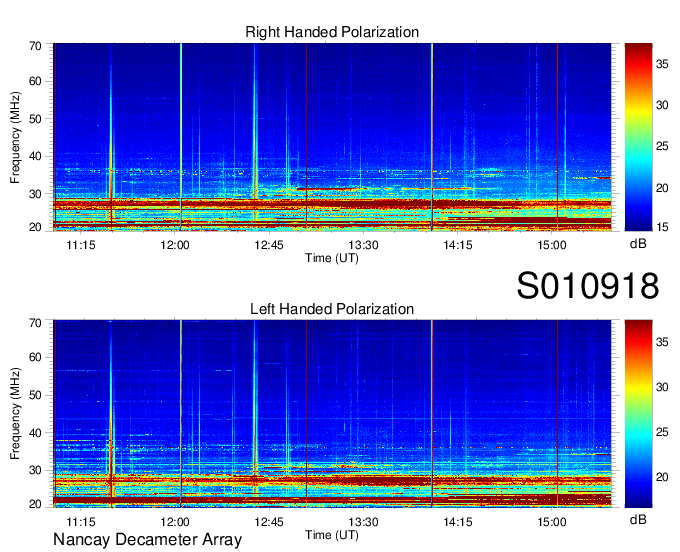This screenshot has width=680, height=552.
Task: Click 13:30 tick of Left Handed plot
Action: (363, 522)
